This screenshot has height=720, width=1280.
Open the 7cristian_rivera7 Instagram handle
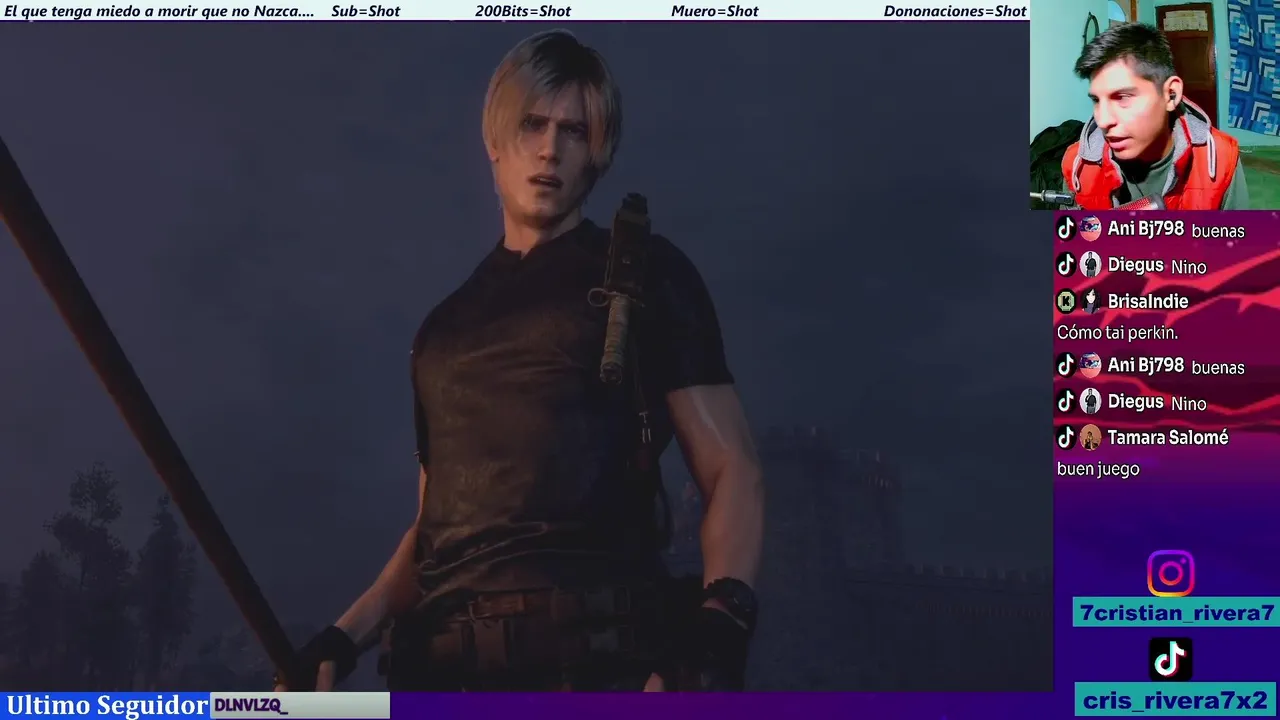pos(1177,613)
